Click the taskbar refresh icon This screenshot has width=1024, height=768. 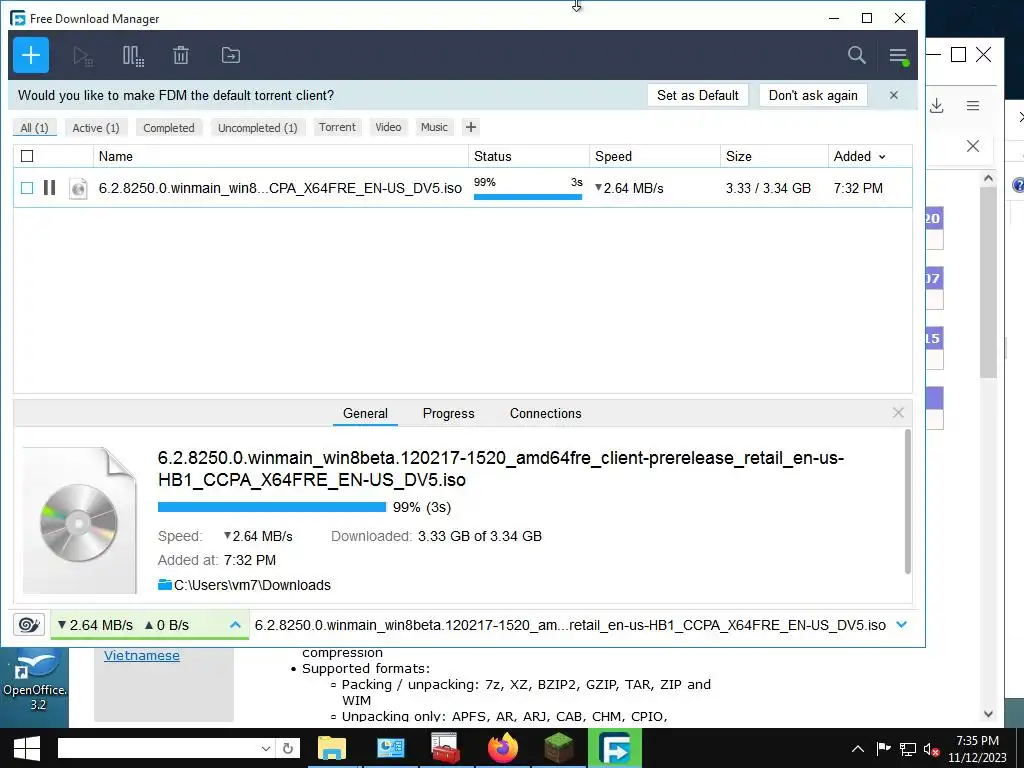tap(287, 748)
